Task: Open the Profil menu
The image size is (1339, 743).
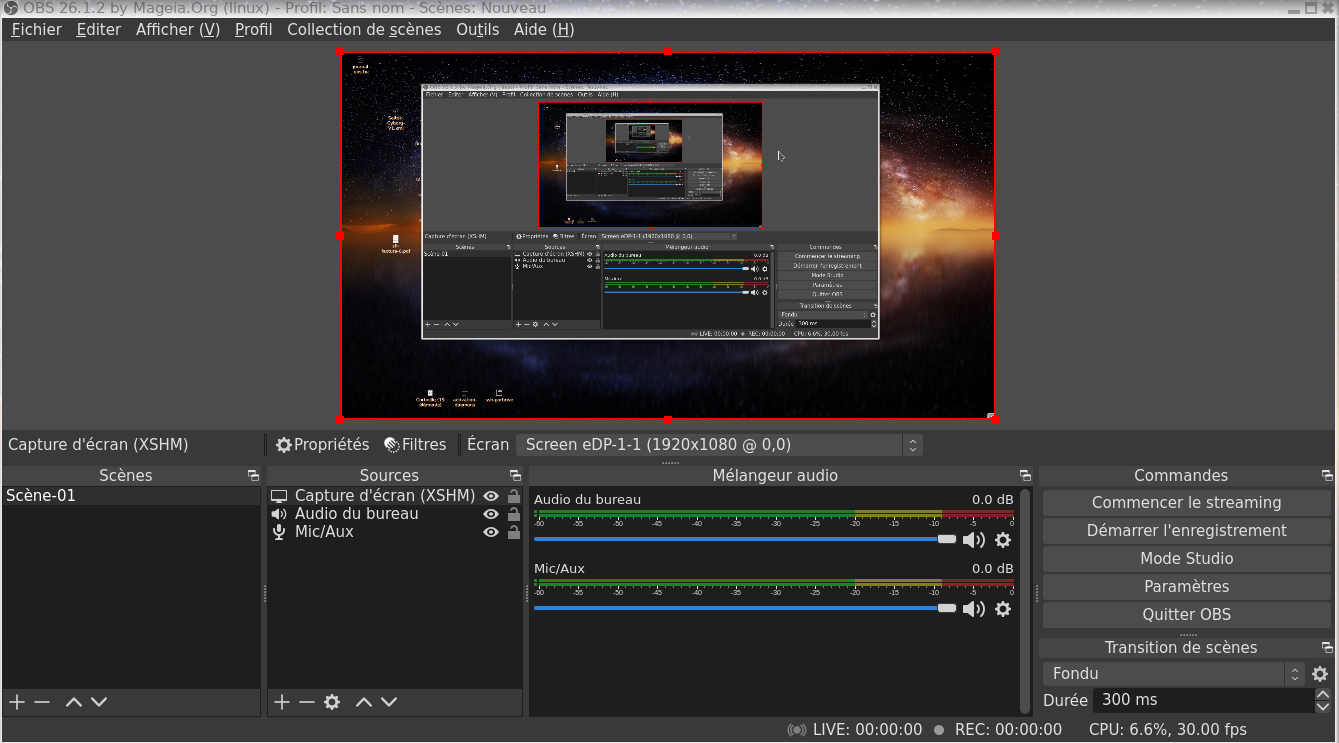Action: point(253,29)
